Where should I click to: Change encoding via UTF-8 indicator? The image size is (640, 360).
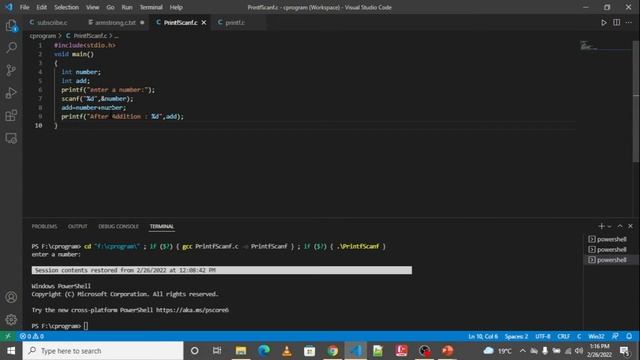click(543, 336)
